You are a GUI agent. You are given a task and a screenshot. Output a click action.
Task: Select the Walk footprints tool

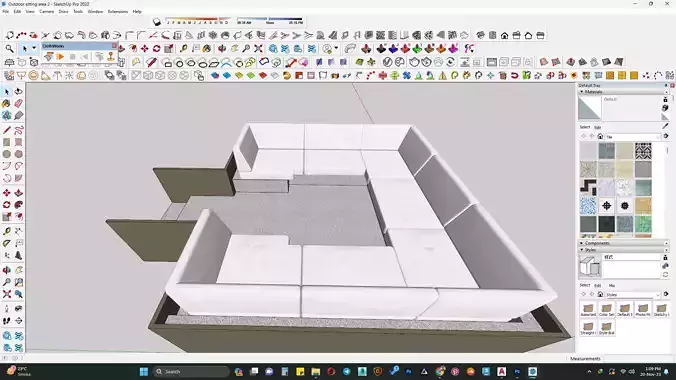click(6, 321)
